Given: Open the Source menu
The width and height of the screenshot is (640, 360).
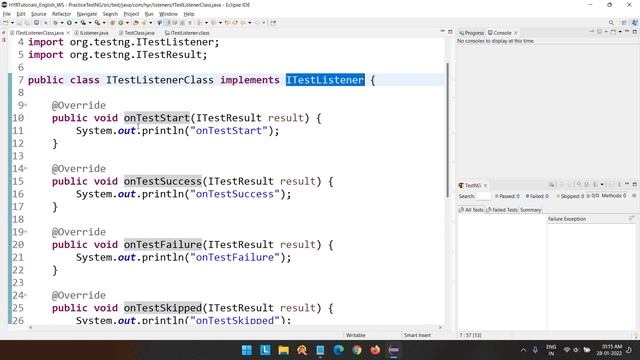Looking at the screenshot, I should click(39, 14).
